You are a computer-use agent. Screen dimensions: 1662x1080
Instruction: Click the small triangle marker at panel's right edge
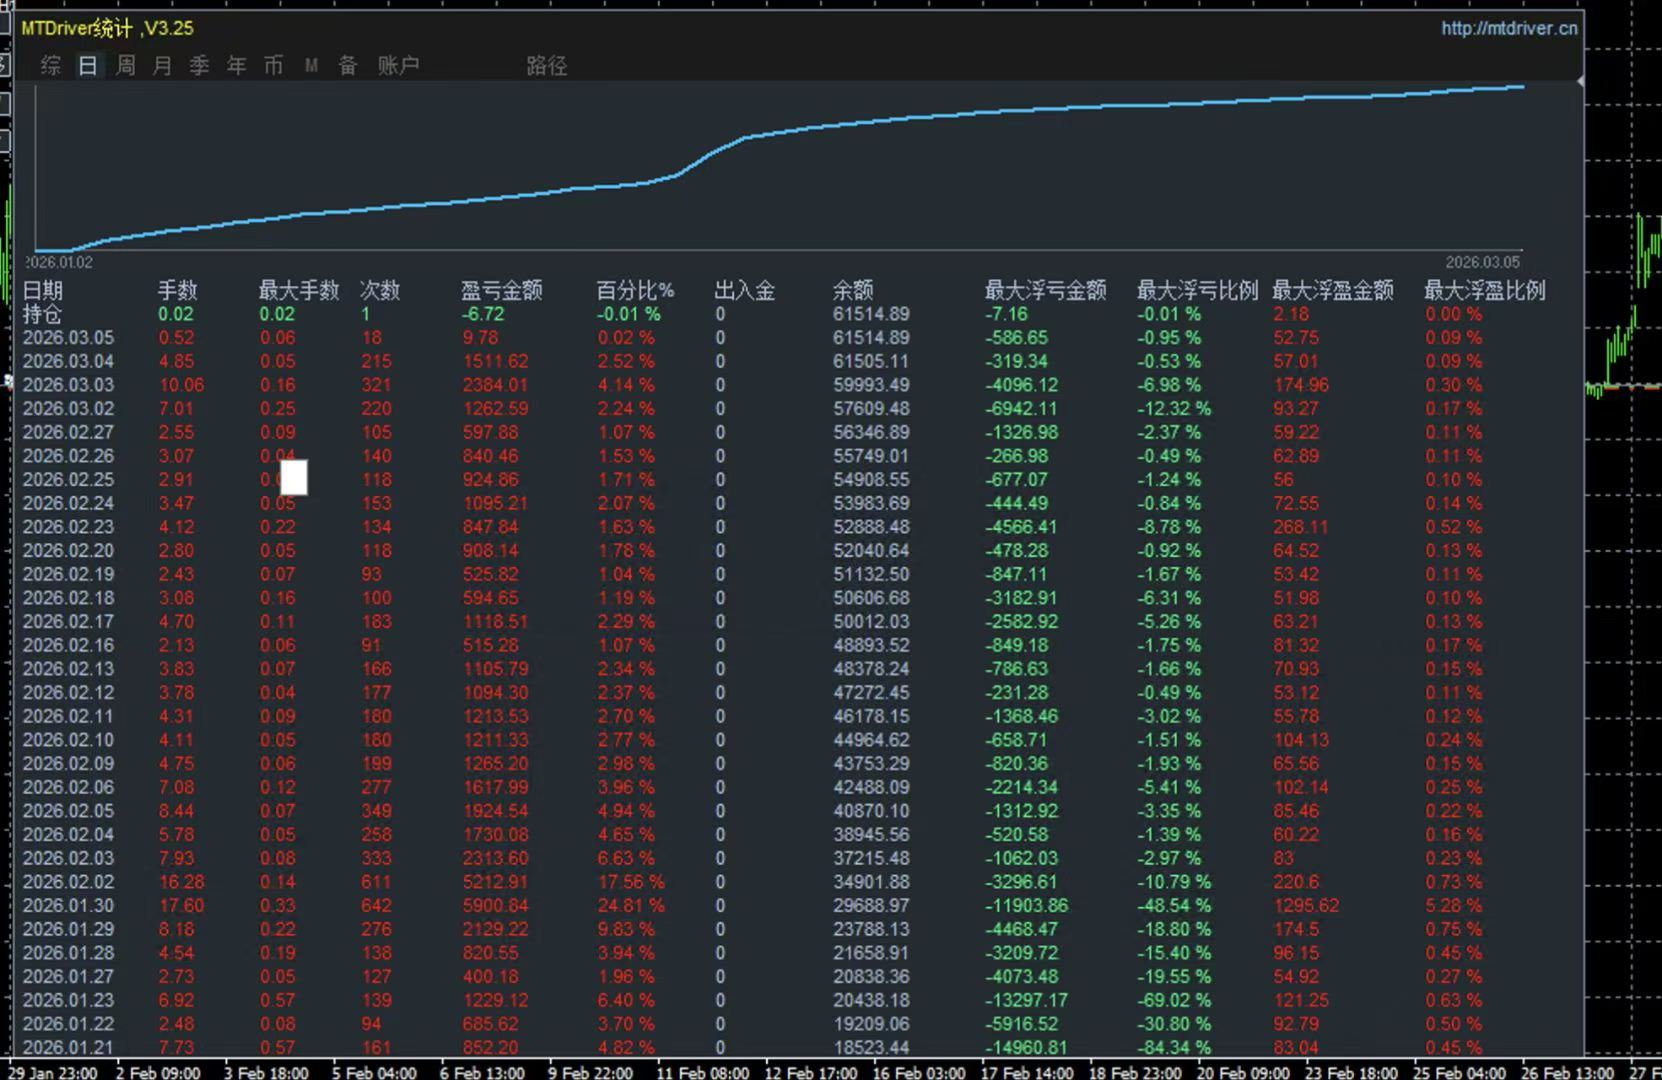tap(1580, 81)
